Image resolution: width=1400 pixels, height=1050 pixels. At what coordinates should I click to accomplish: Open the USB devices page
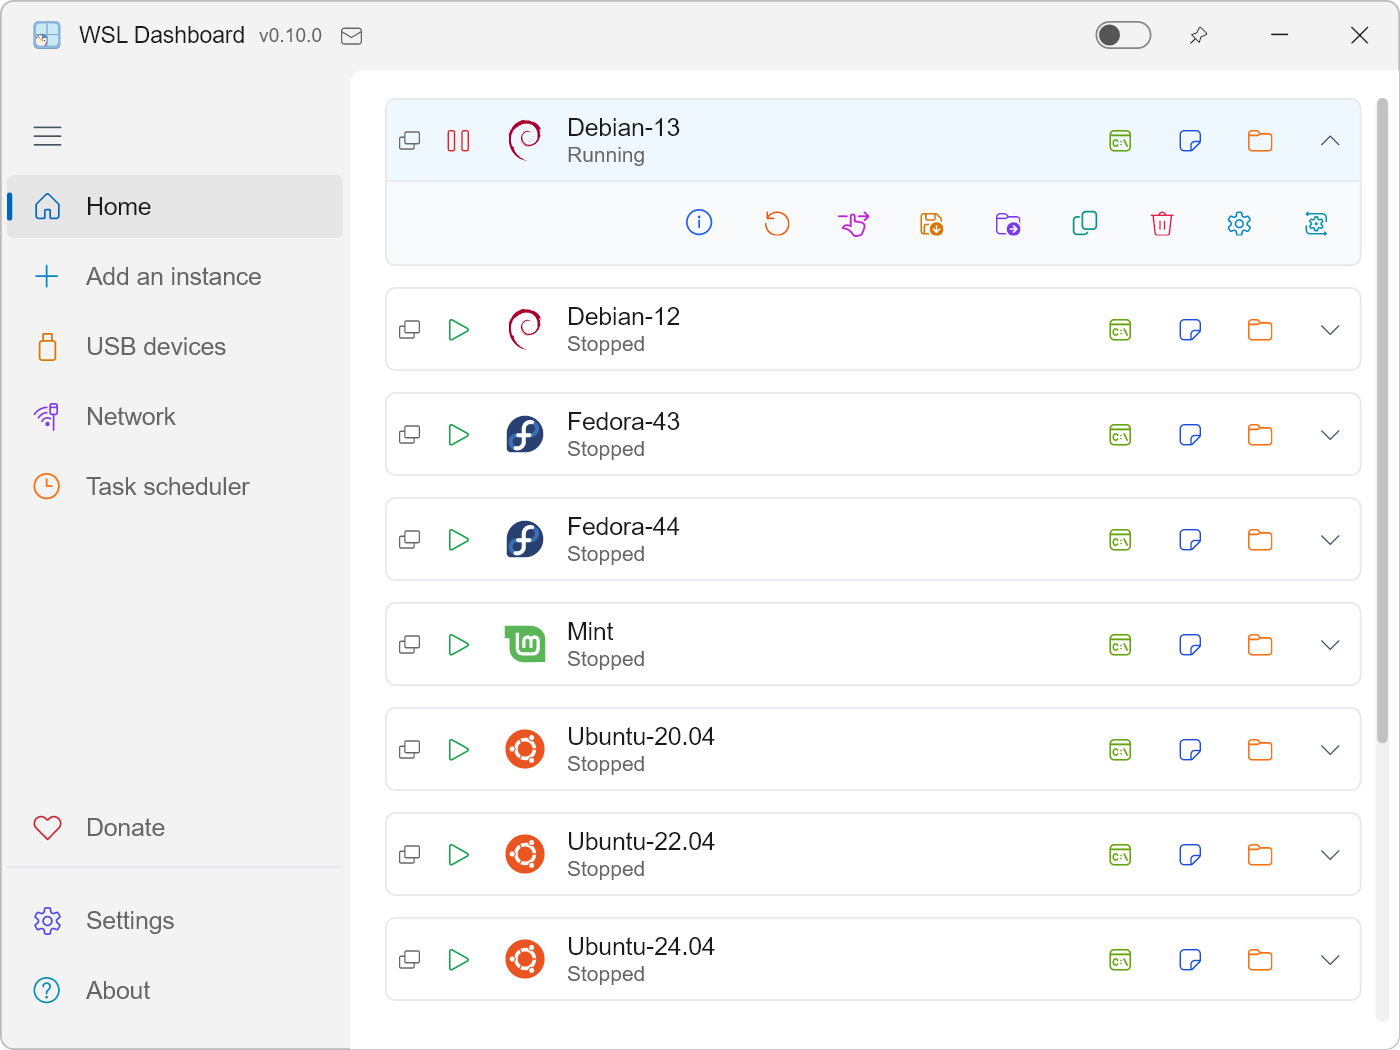pos(175,347)
